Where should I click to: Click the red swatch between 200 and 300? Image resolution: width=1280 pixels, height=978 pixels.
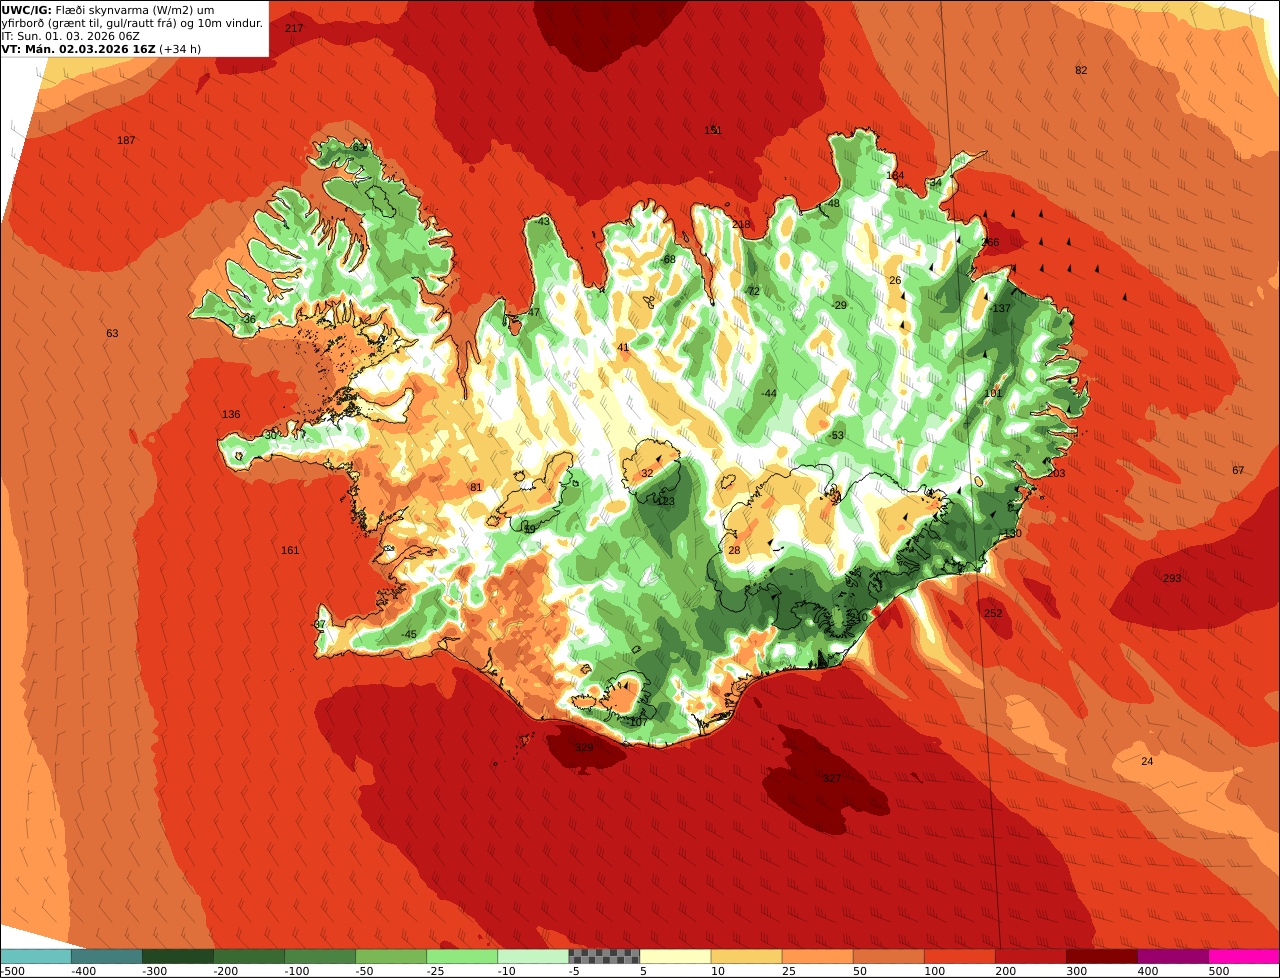click(1030, 956)
